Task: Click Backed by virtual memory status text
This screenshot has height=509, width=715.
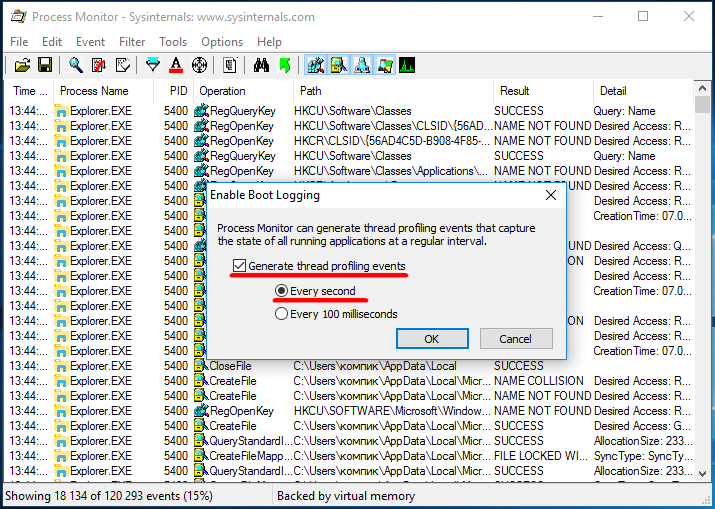Action: [346, 496]
